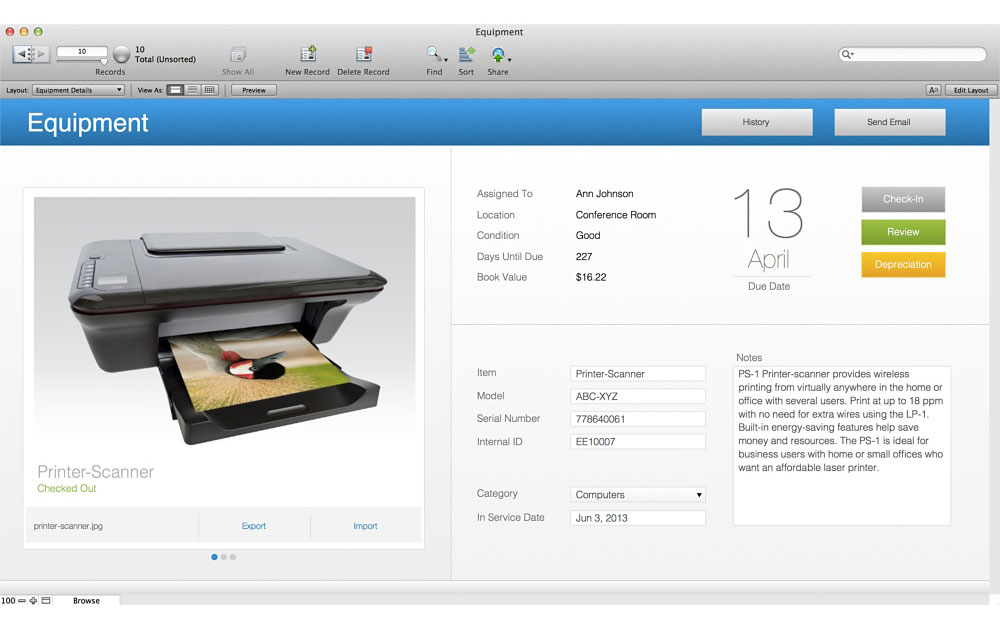Click the Ann Johnson assigned name
The image size is (1000, 630).
tap(605, 194)
